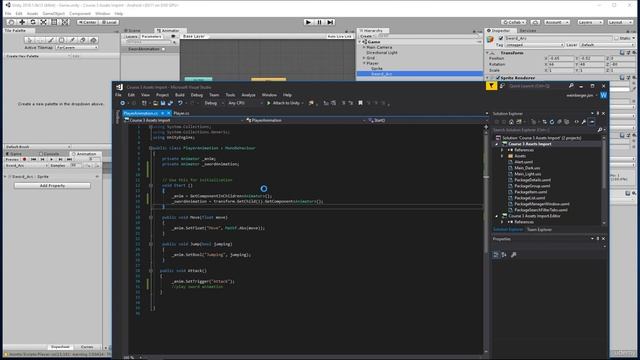Click Unity Pause button
640x360 pixels.
tap(319, 22)
